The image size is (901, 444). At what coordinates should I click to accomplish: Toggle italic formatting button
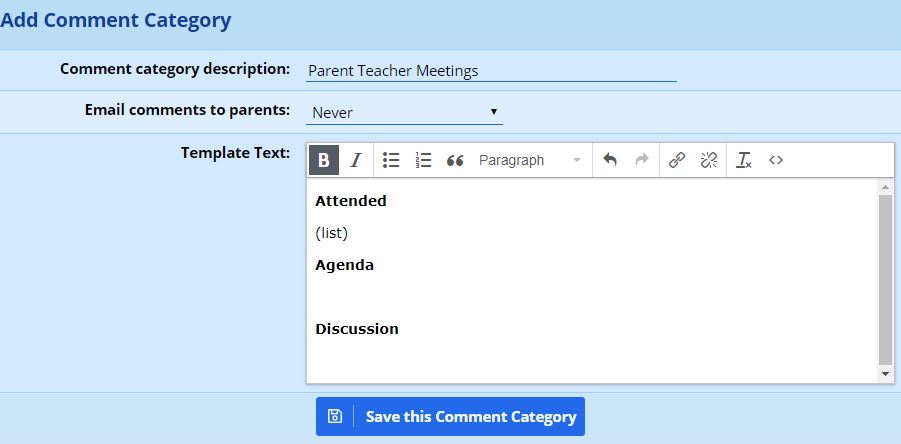[355, 160]
